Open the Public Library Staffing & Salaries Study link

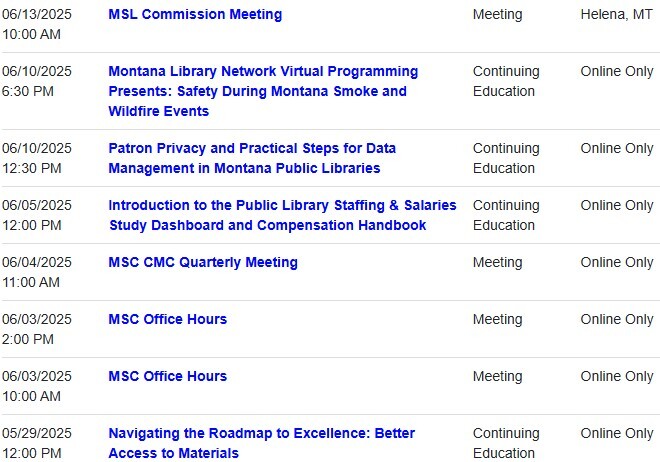click(282, 215)
